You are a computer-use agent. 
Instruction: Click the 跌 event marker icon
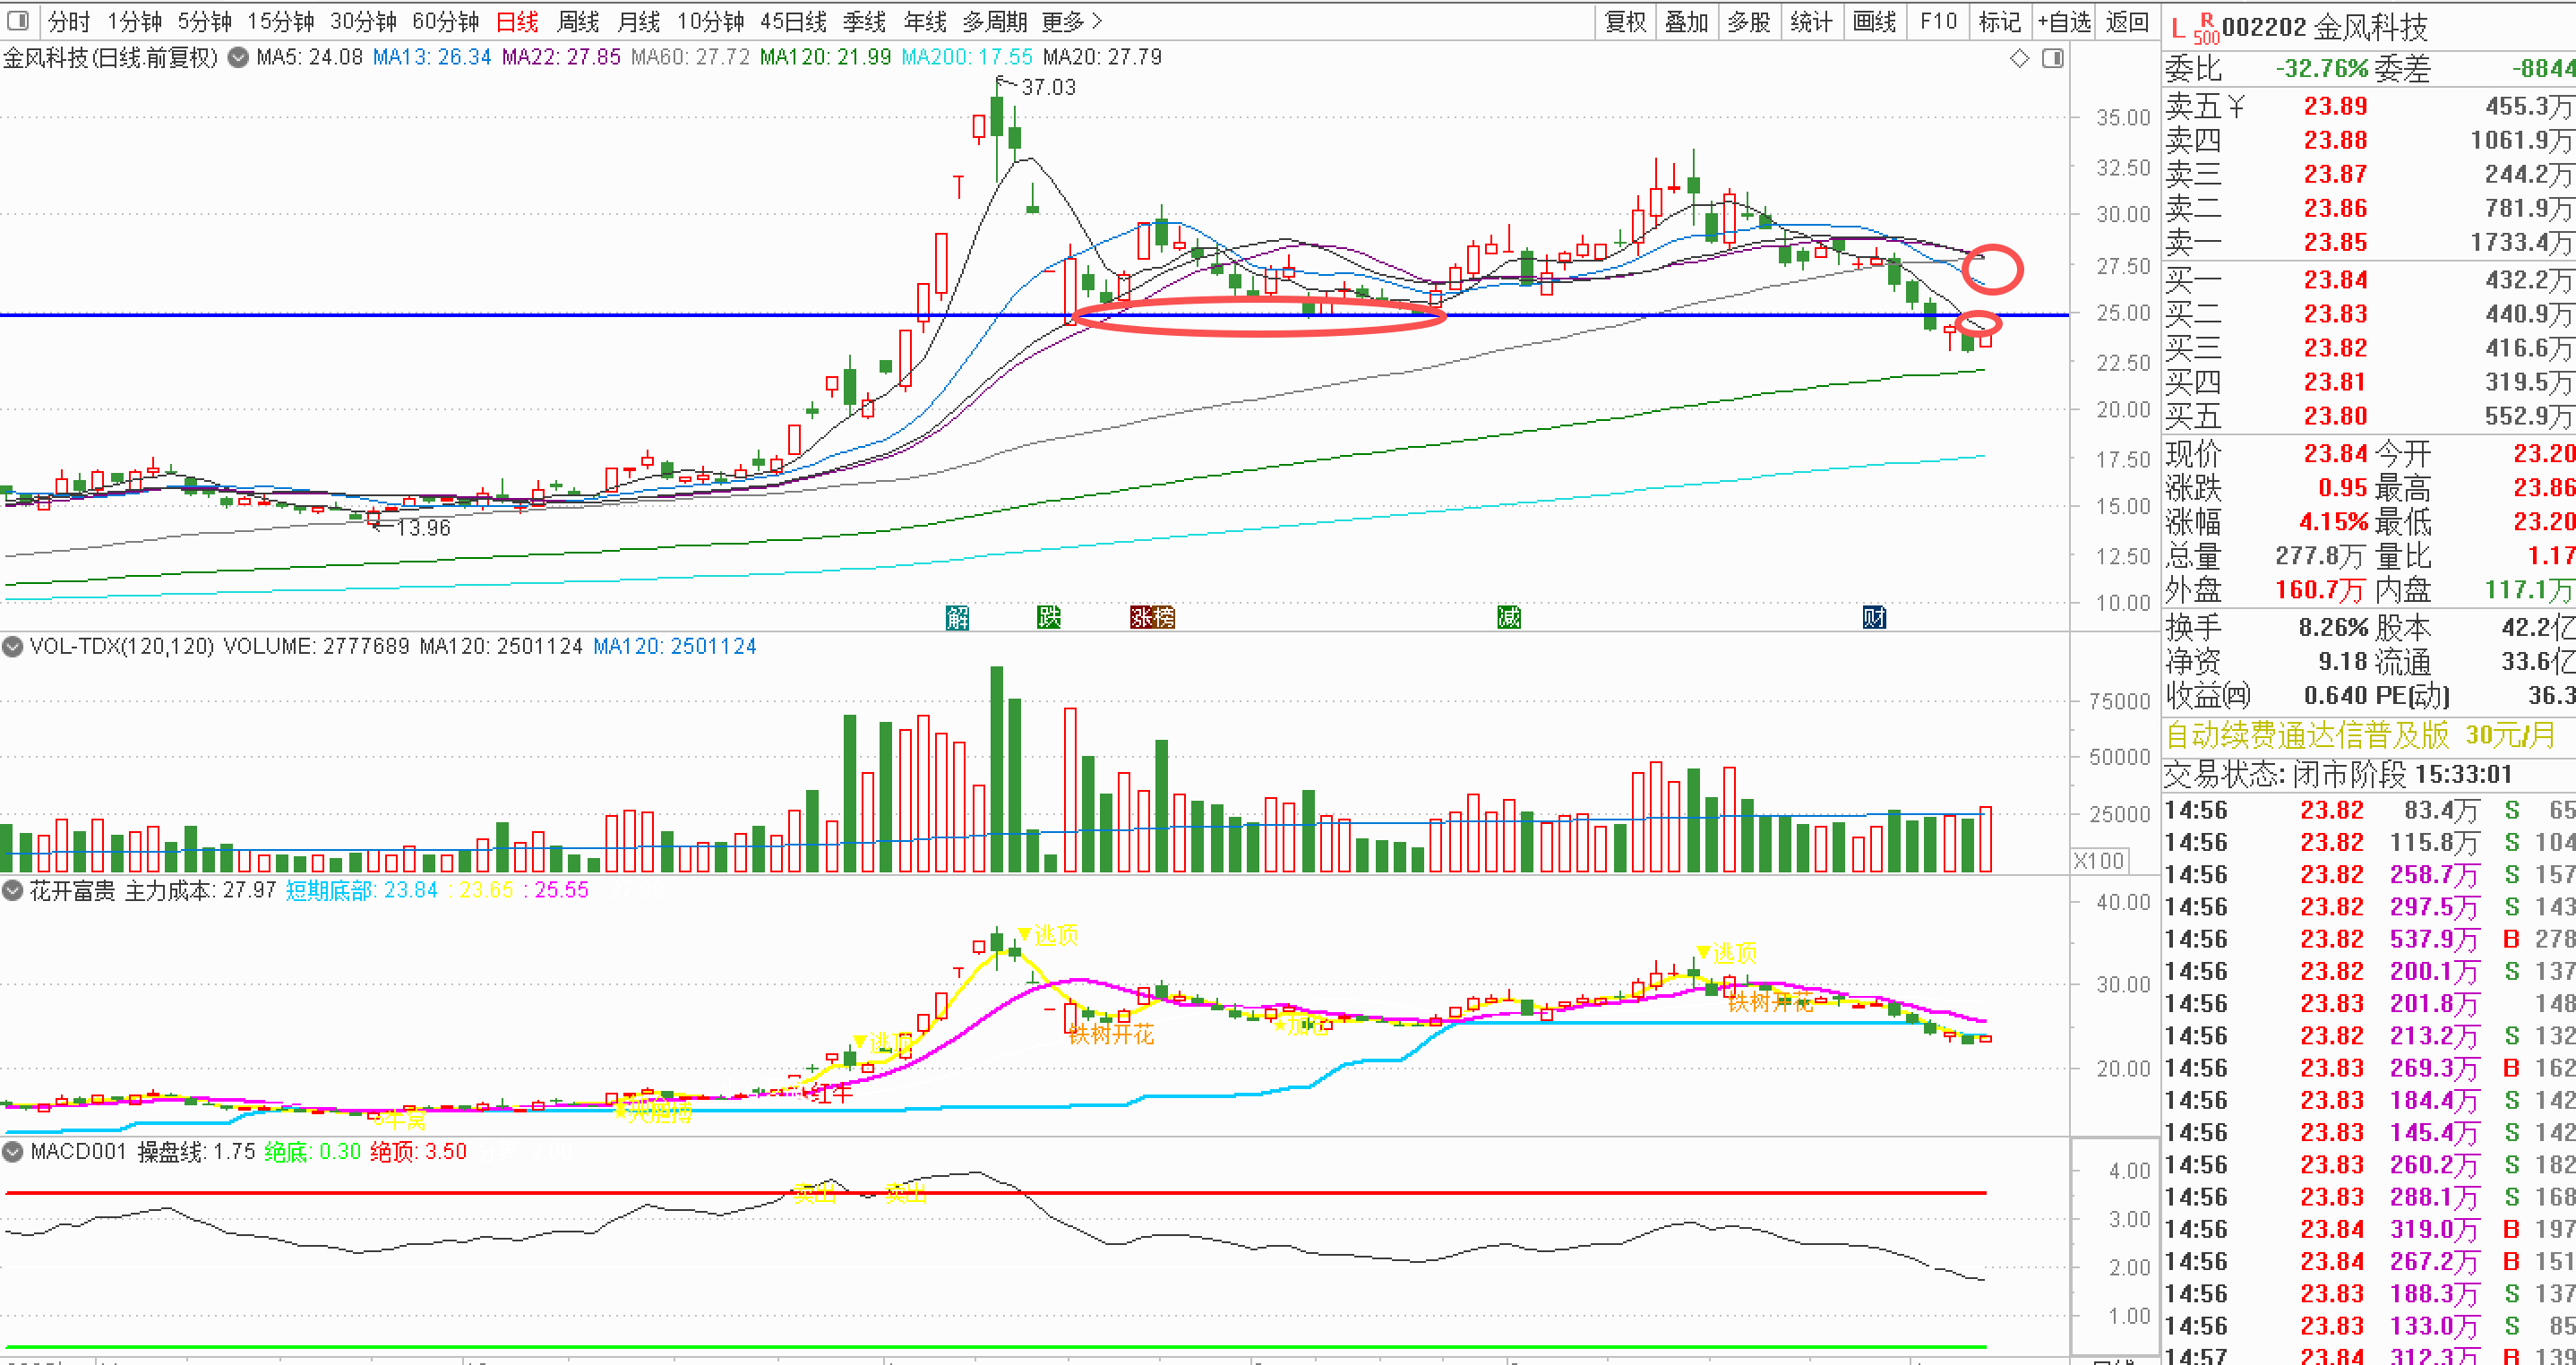coord(1048,617)
